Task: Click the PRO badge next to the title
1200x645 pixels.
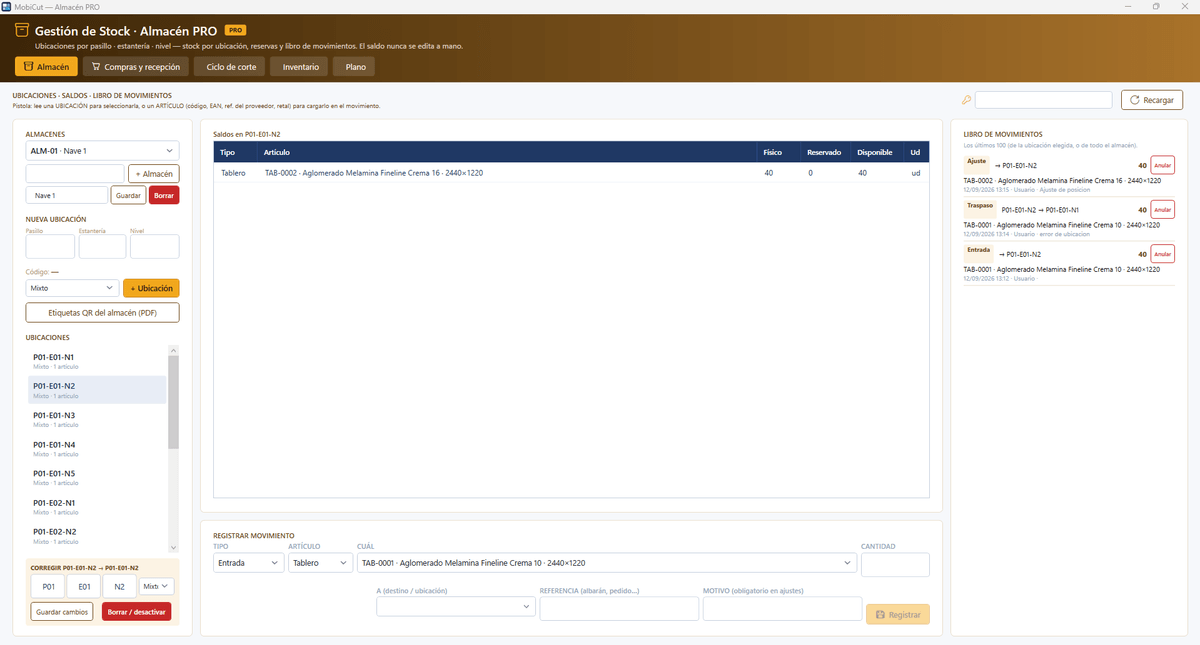Action: [x=235, y=31]
